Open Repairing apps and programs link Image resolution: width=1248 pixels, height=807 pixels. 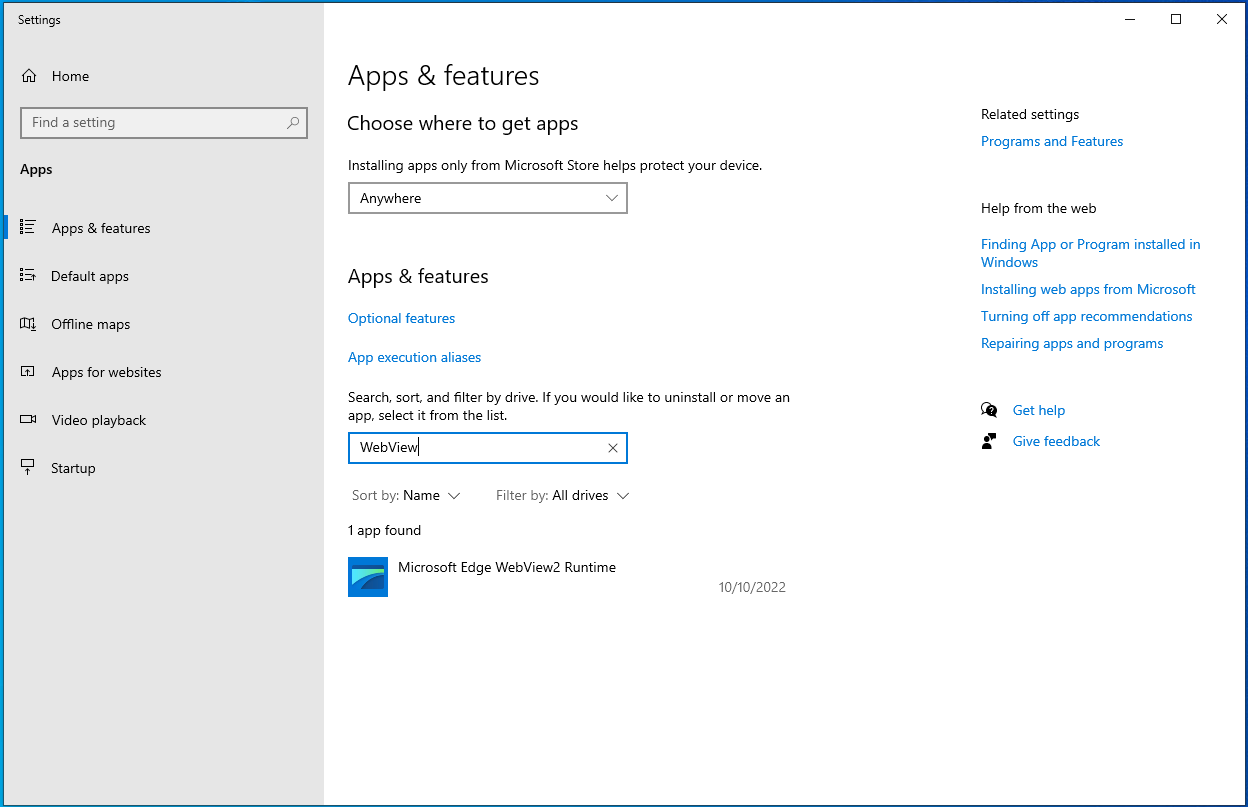coord(1072,343)
